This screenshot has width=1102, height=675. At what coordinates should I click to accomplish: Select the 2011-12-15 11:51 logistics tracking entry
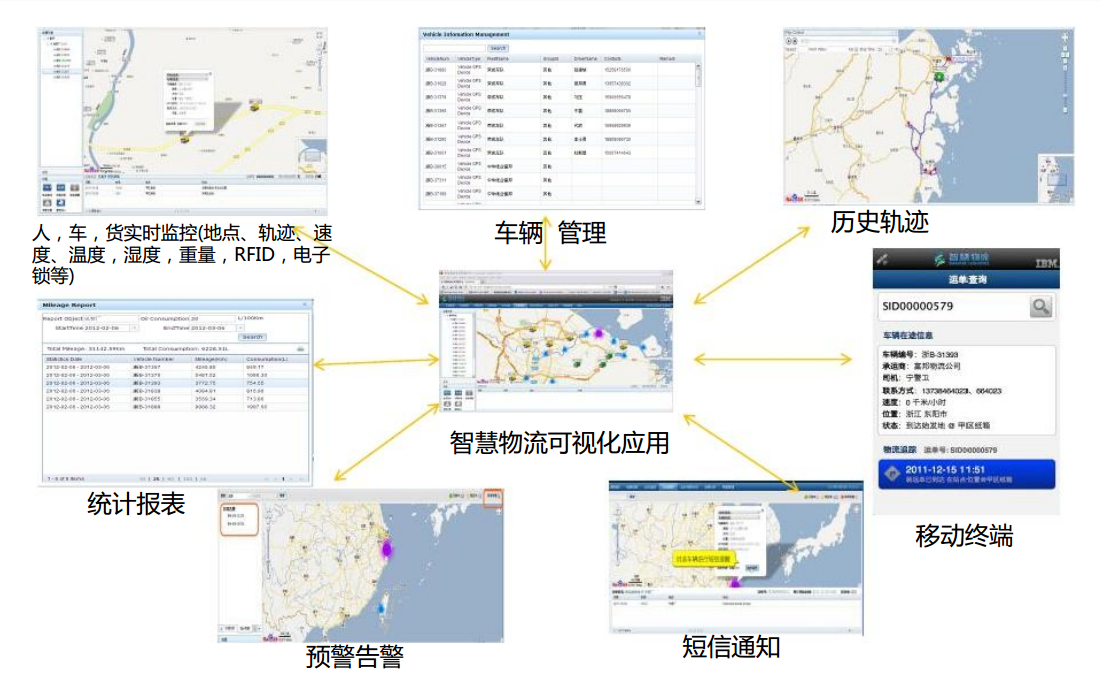click(x=967, y=473)
